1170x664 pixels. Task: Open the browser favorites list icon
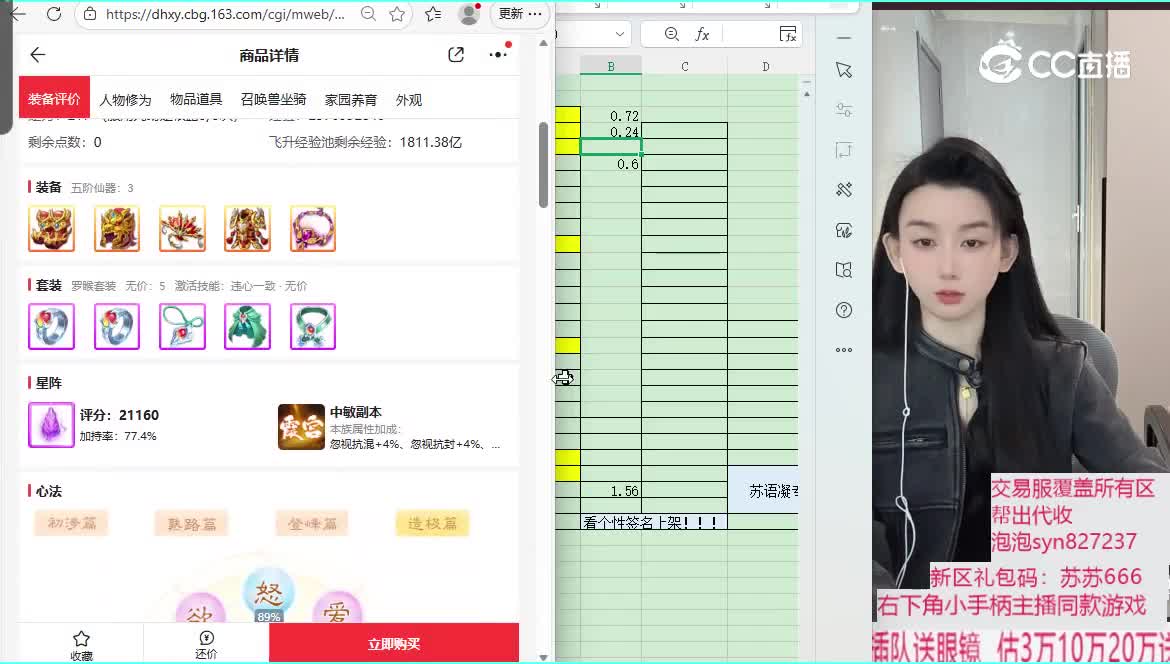[x=433, y=13]
